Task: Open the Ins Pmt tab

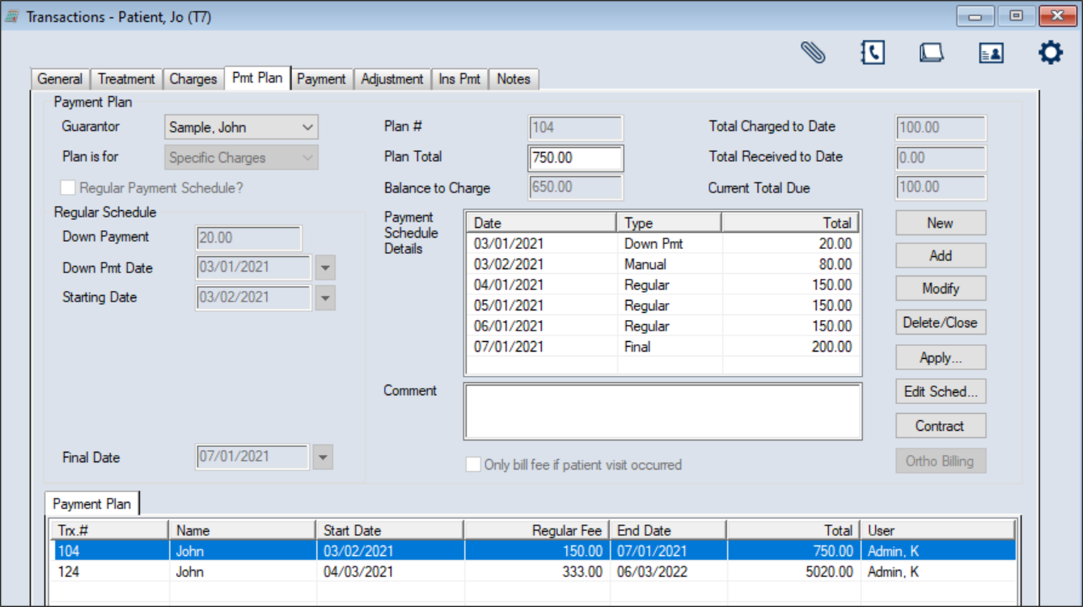Action: [x=459, y=79]
